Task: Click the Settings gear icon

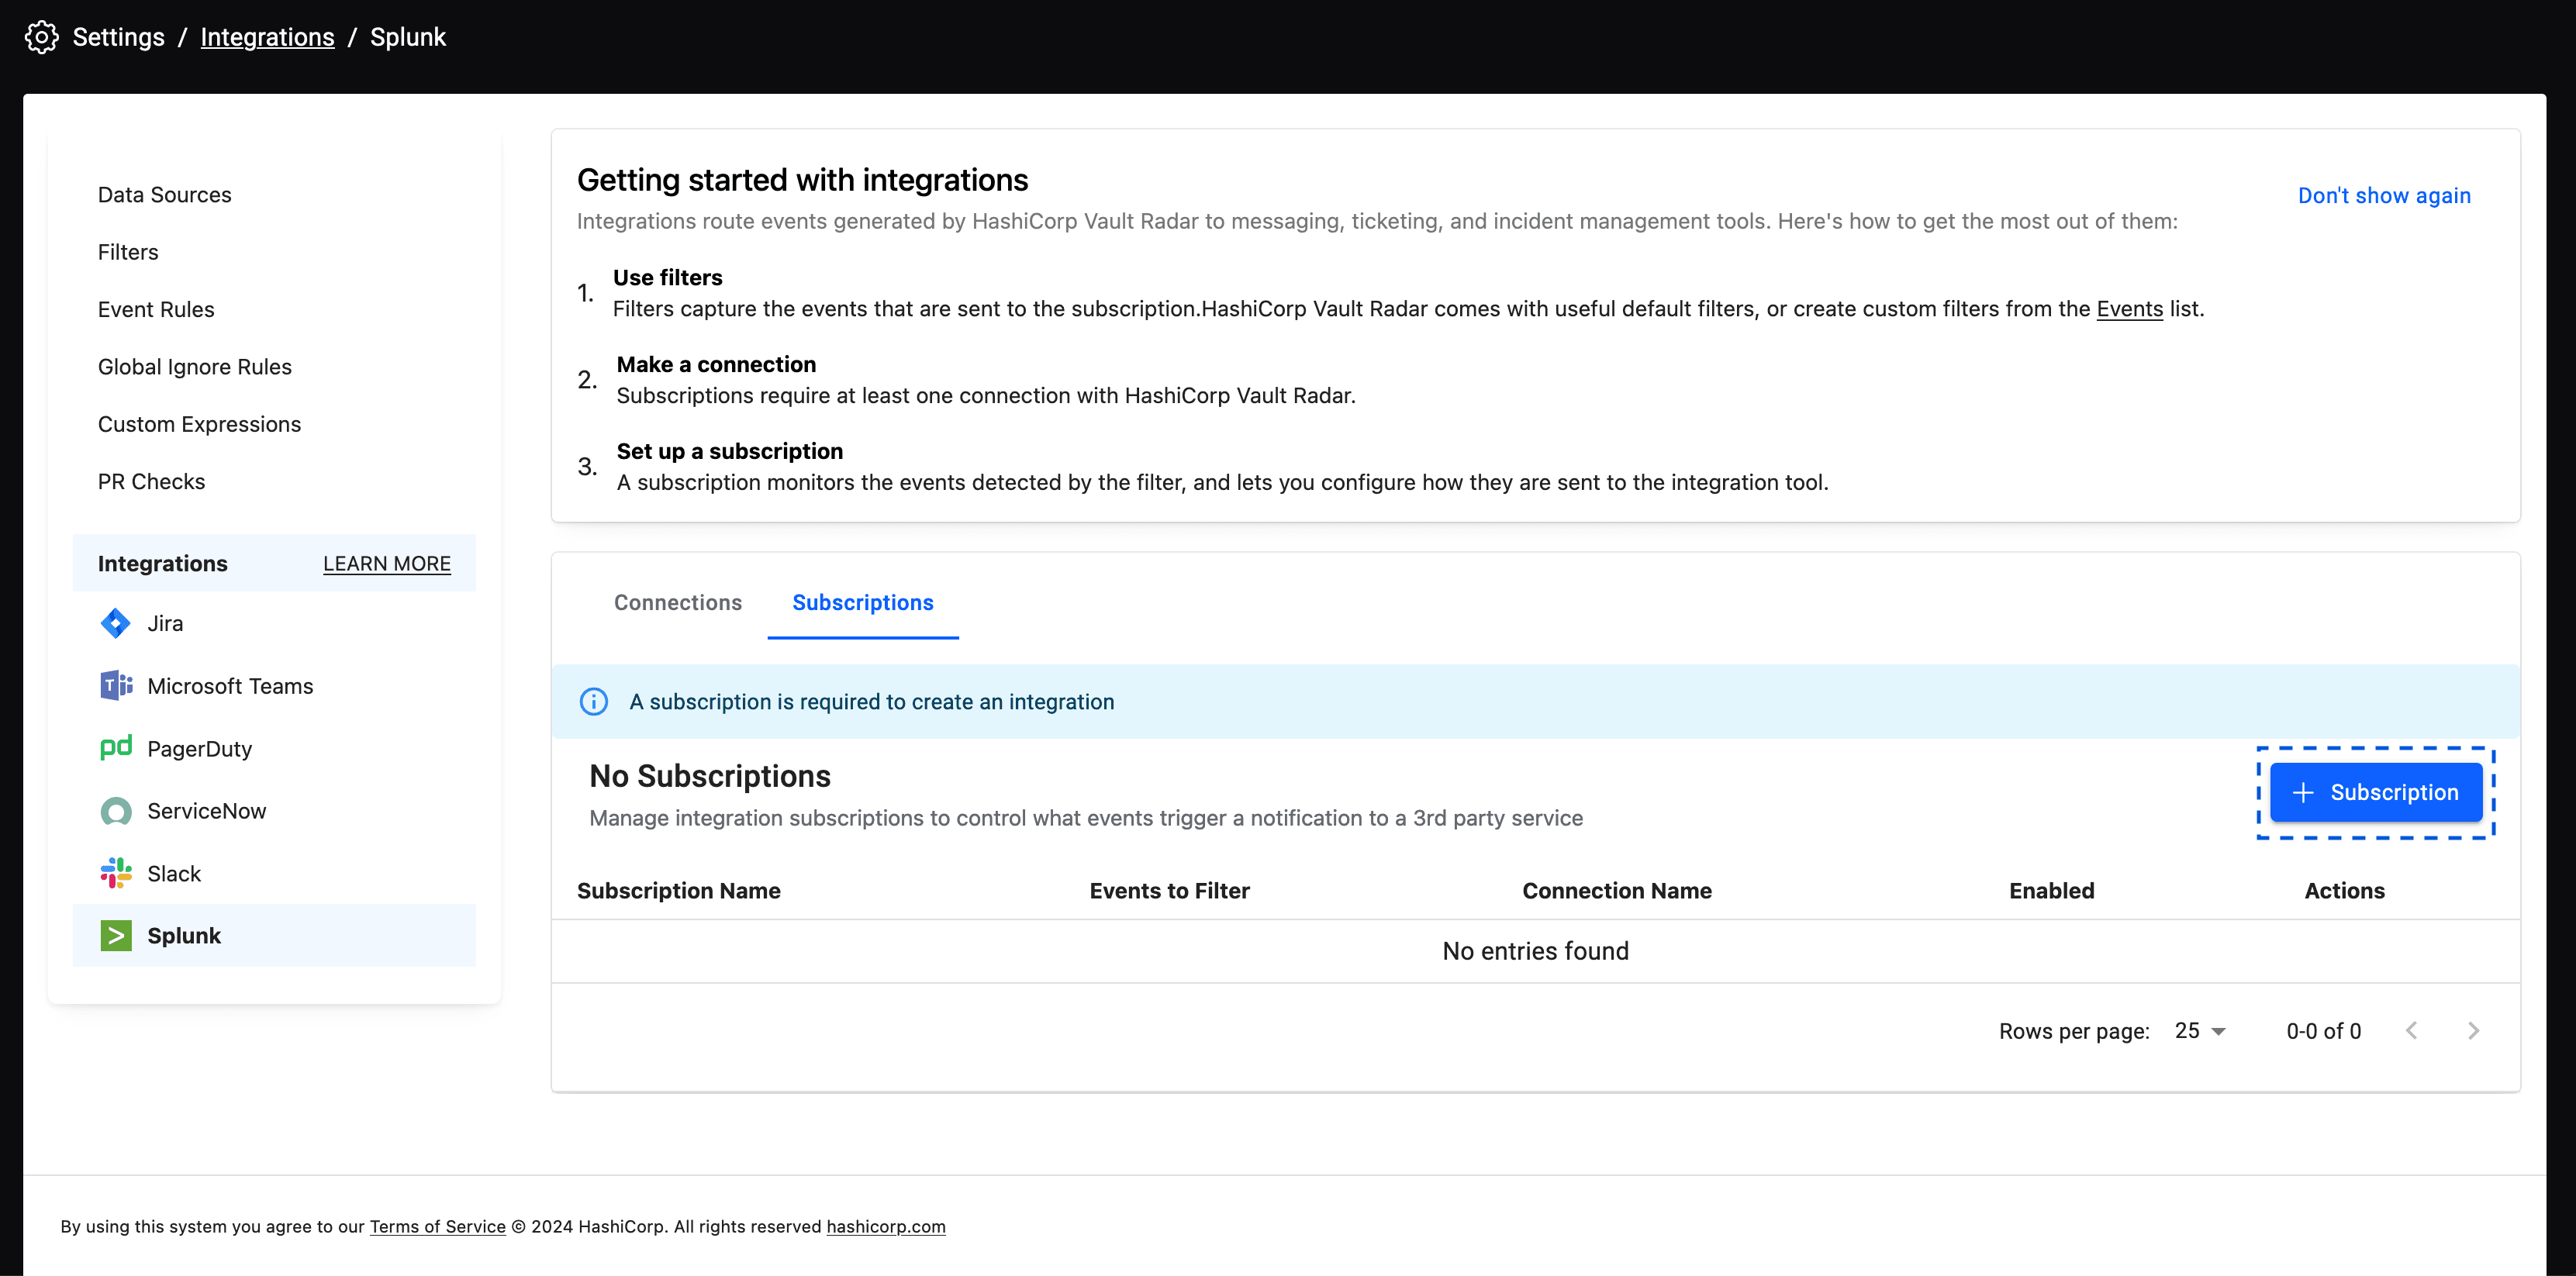Action: click(41, 37)
